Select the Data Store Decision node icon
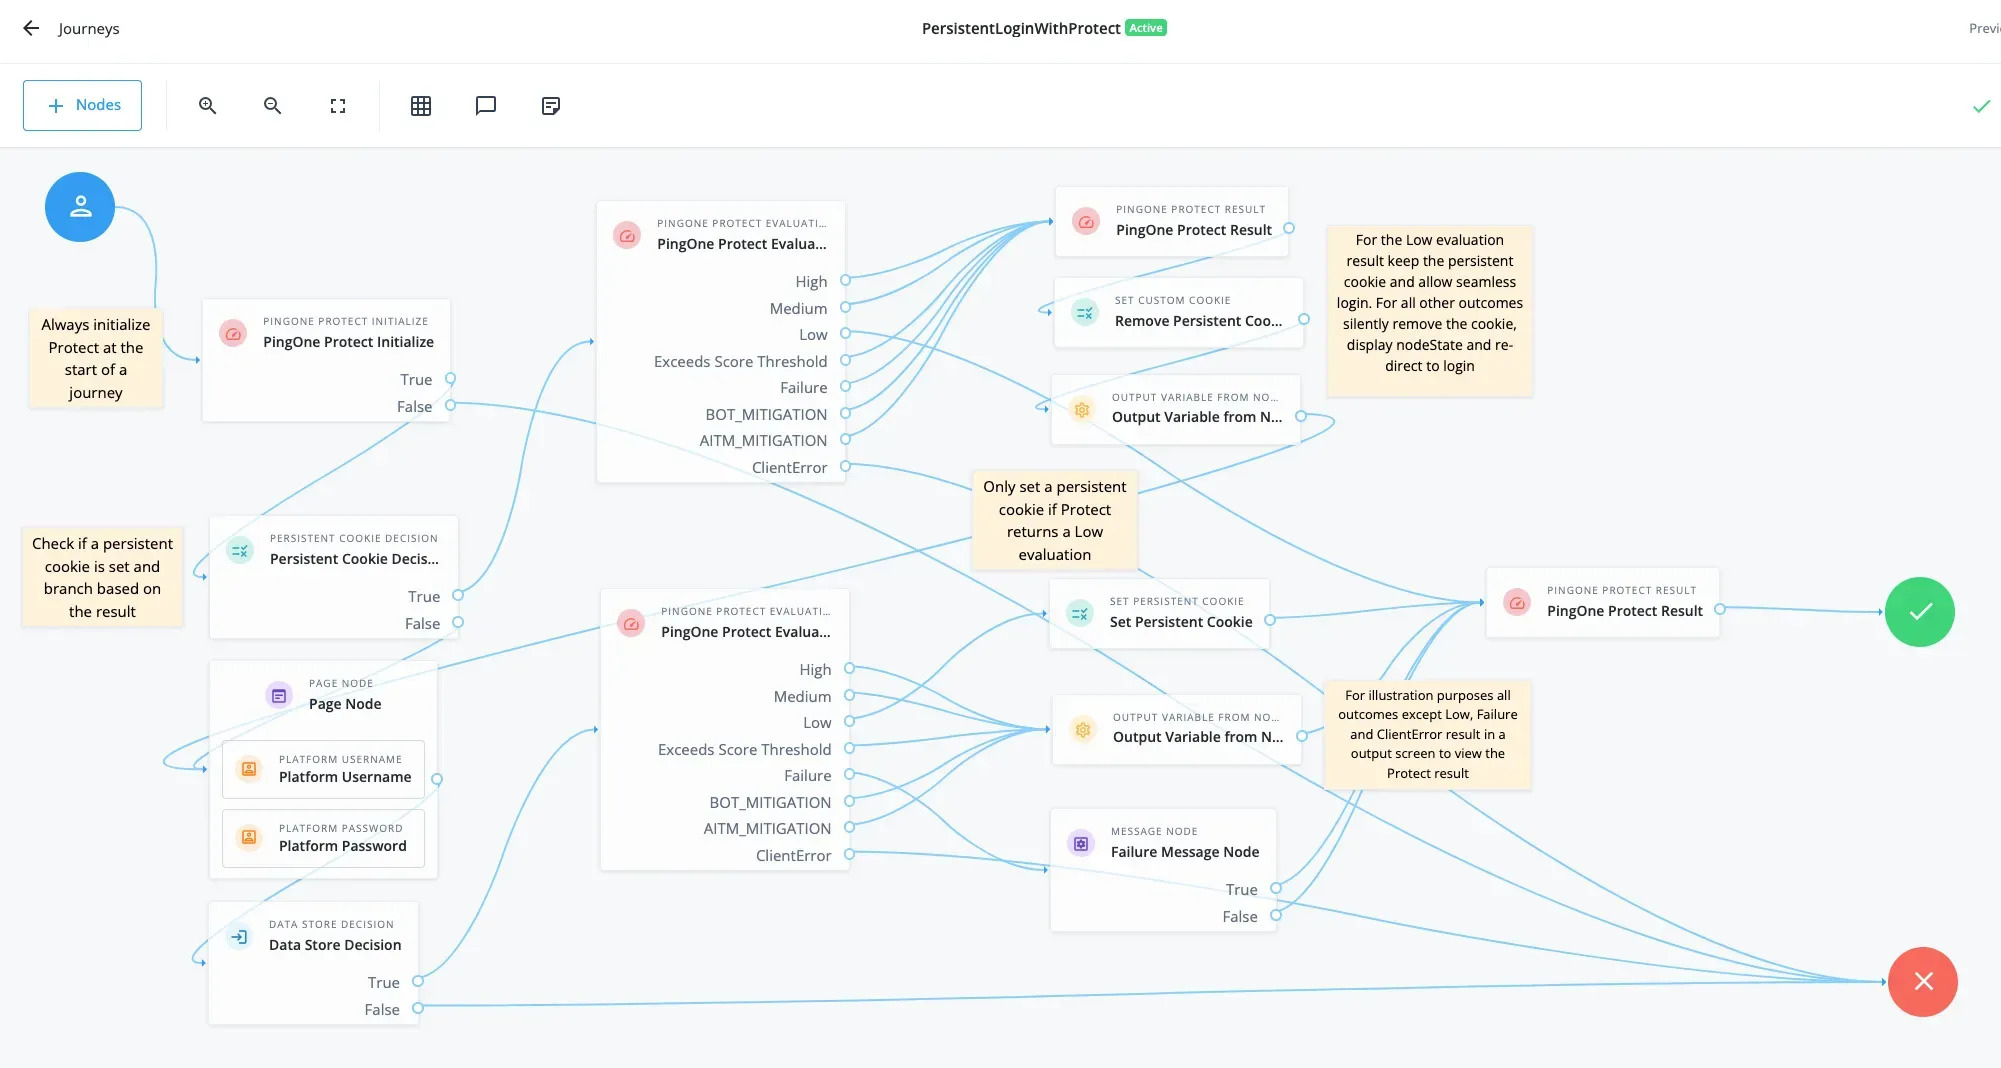The height and width of the screenshot is (1068, 2001). pyautogui.click(x=239, y=936)
